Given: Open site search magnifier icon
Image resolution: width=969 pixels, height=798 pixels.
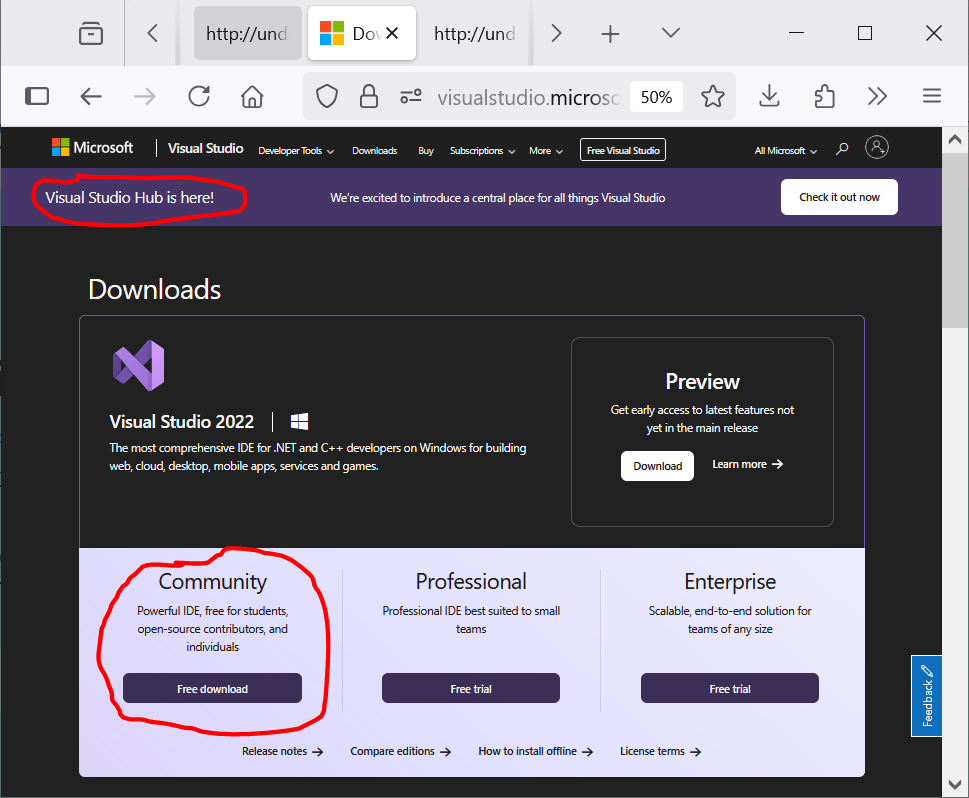Looking at the screenshot, I should click(842, 149).
